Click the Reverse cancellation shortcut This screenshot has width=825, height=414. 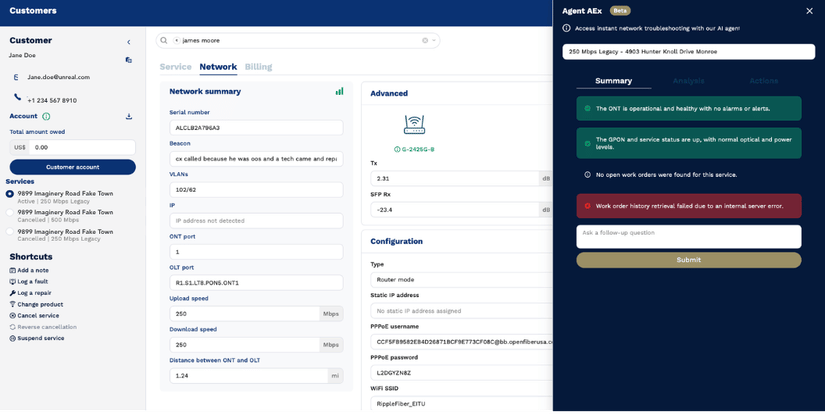pyautogui.click(x=43, y=327)
